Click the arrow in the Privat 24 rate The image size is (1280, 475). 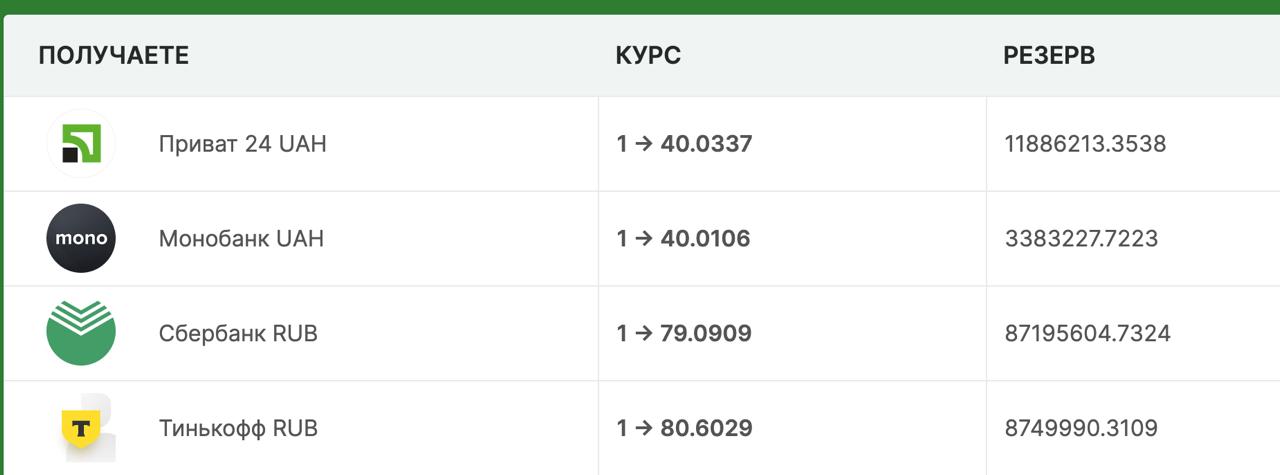pos(644,144)
